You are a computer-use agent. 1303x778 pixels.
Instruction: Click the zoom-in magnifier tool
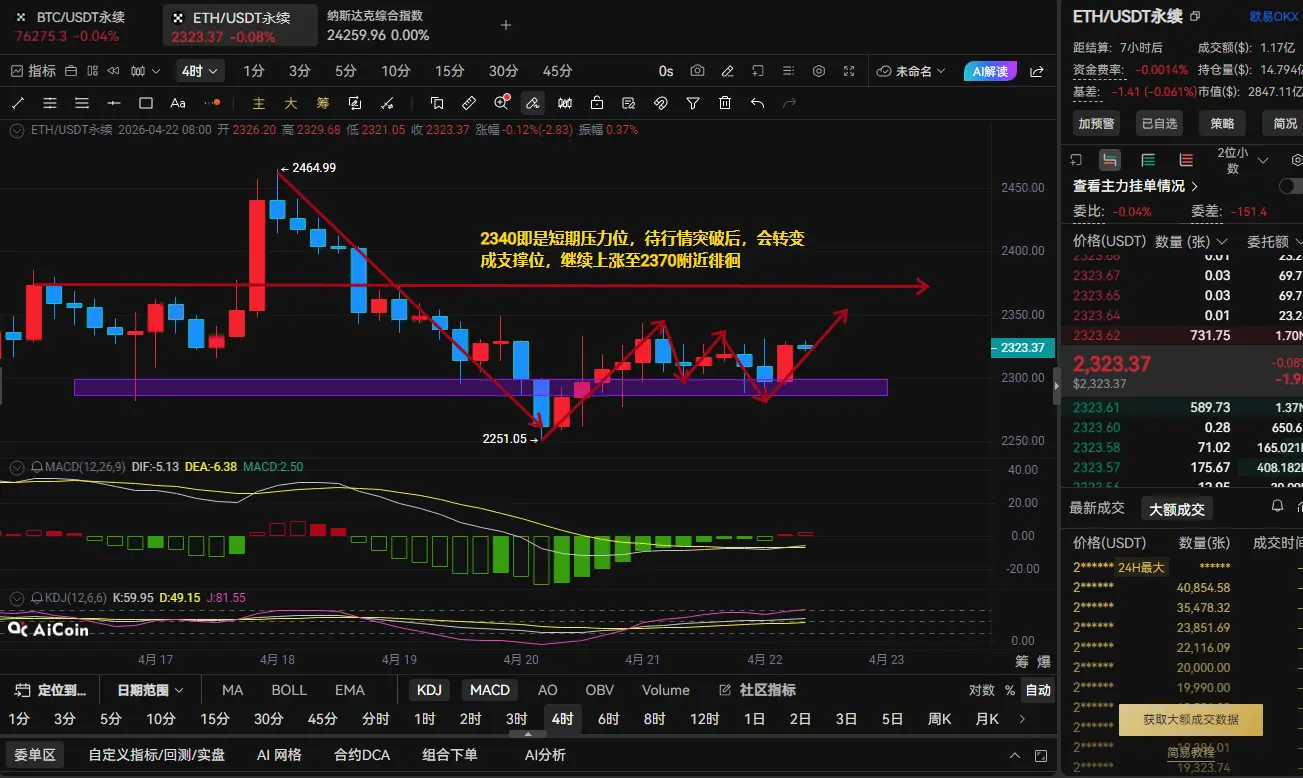coord(501,103)
